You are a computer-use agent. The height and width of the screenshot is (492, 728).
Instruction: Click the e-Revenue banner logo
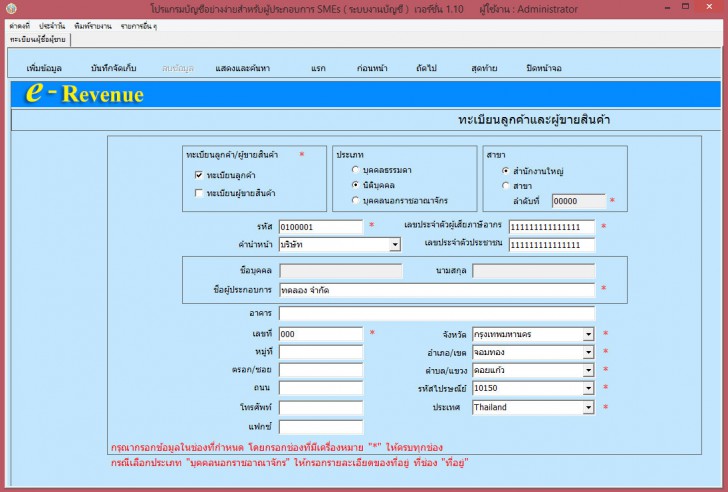tap(84, 93)
